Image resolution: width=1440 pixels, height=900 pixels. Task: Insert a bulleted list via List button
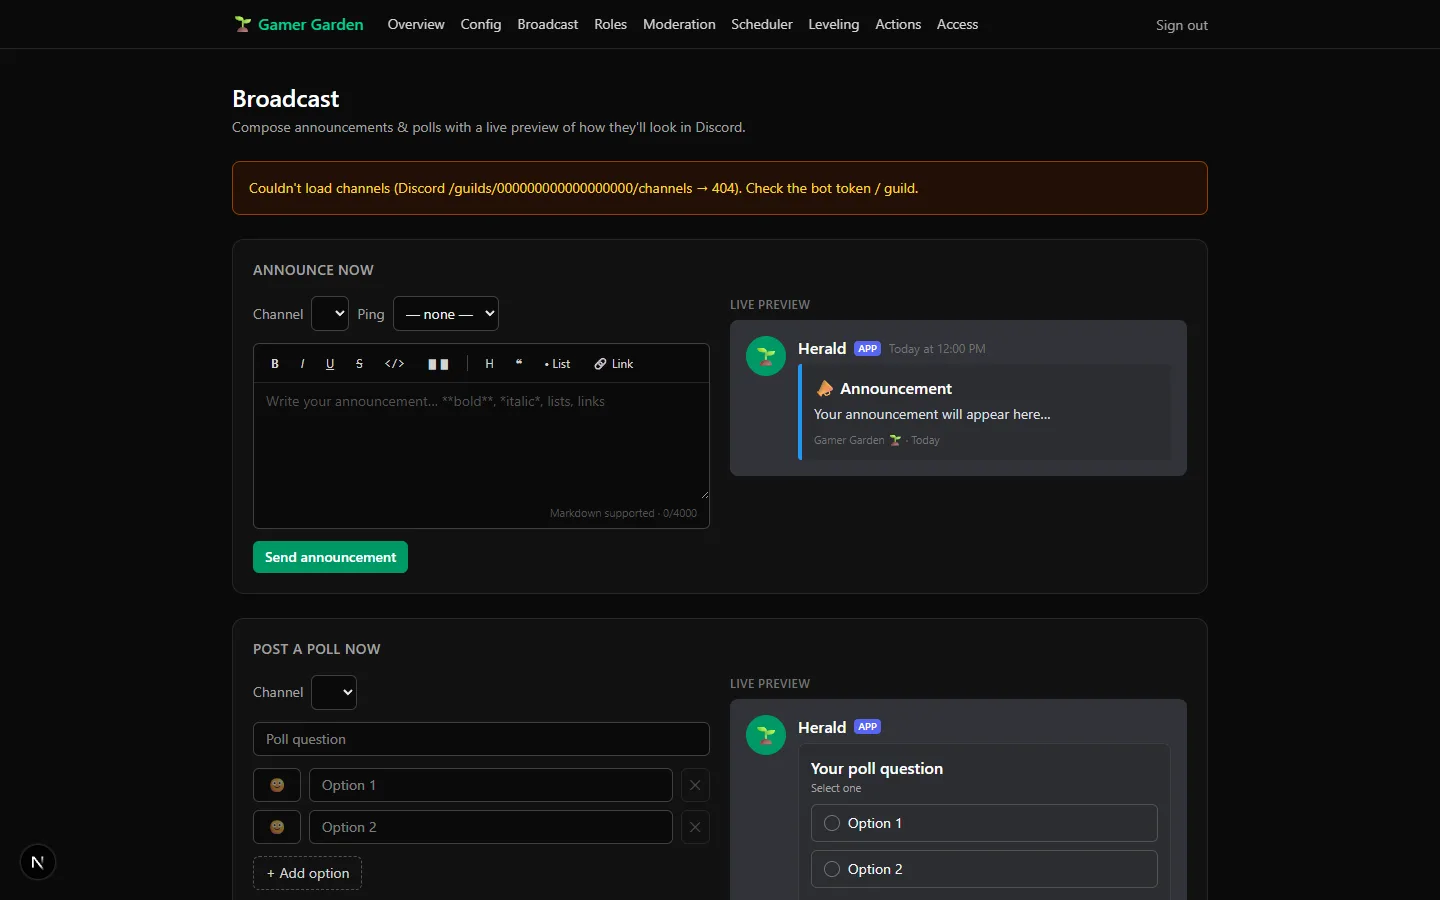pos(557,364)
